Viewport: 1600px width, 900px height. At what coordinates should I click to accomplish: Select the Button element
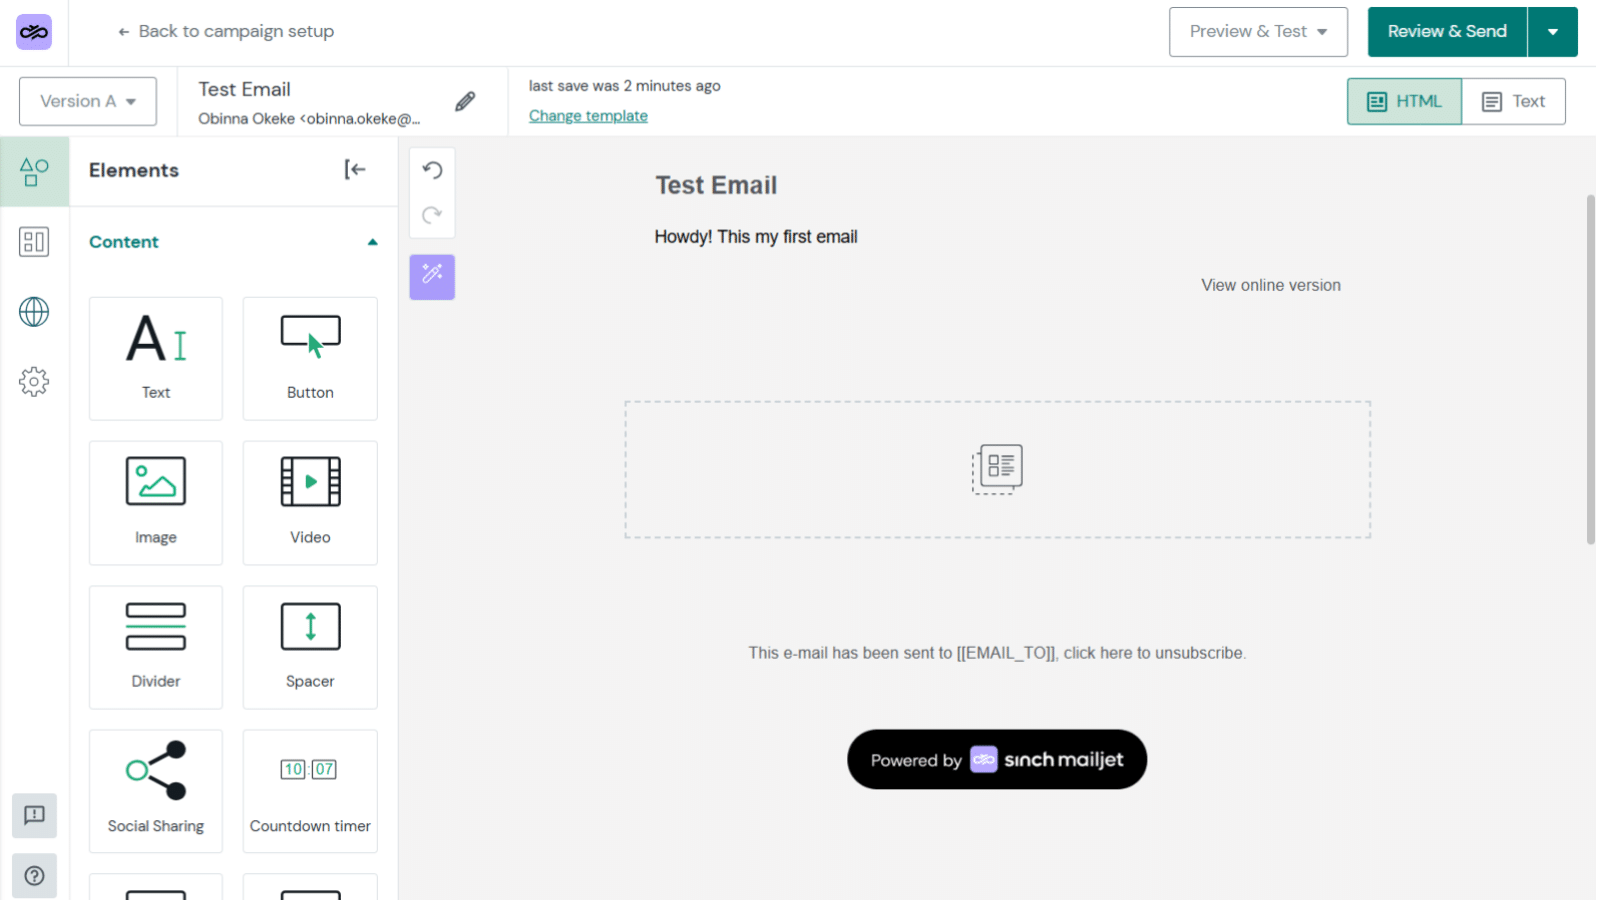point(310,358)
